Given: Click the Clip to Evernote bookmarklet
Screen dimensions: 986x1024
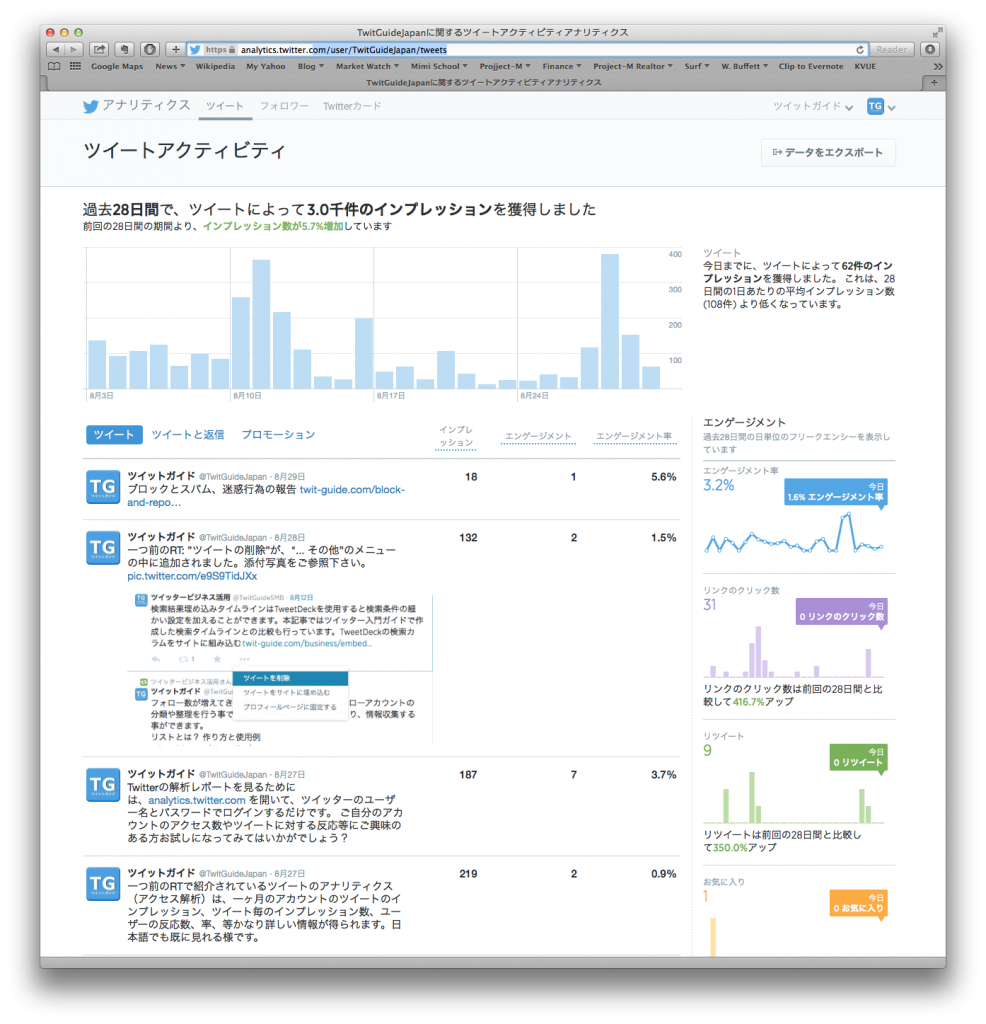Looking at the screenshot, I should [810, 66].
